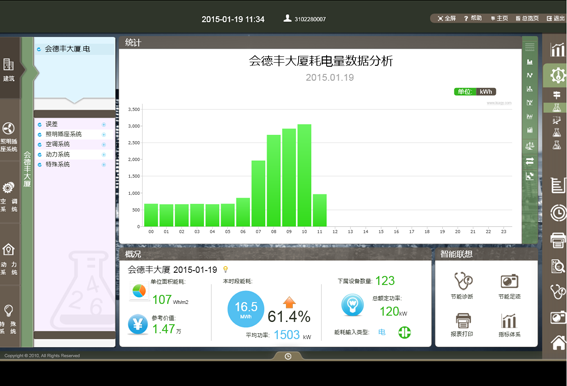Open 指标体系 bar chart icon in 智能联想 panel
Screen dimensions: 567x386
click(x=509, y=321)
